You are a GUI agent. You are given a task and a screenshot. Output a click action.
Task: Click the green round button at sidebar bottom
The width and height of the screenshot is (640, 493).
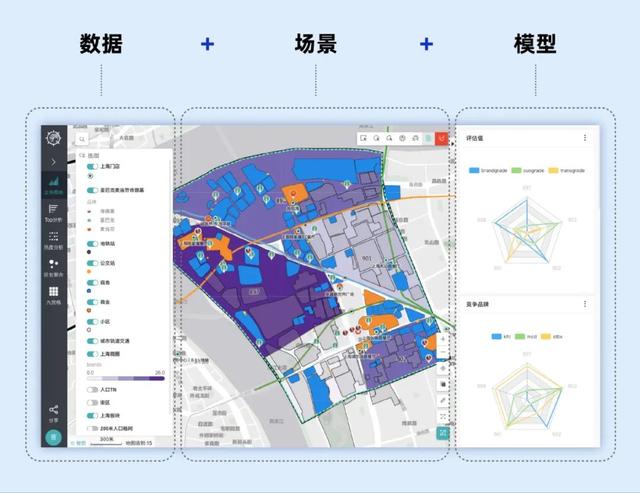53,437
